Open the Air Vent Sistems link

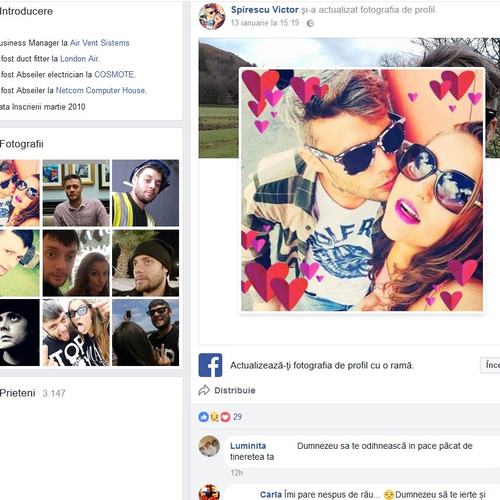100,43
